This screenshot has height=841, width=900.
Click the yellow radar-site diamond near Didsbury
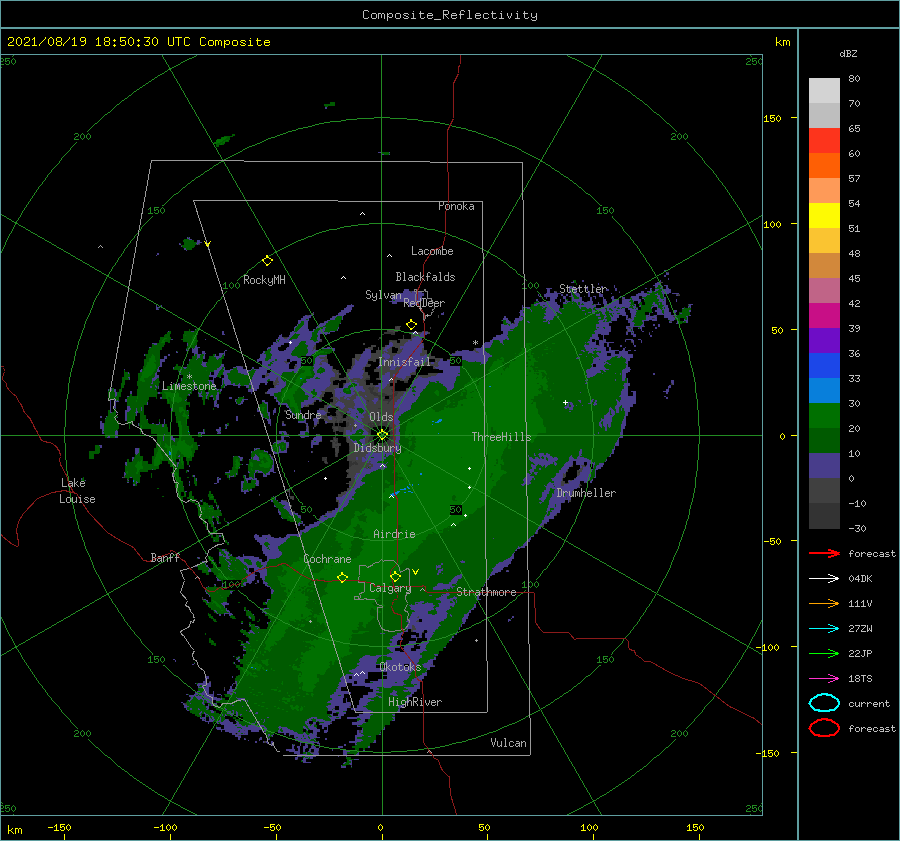(382, 435)
